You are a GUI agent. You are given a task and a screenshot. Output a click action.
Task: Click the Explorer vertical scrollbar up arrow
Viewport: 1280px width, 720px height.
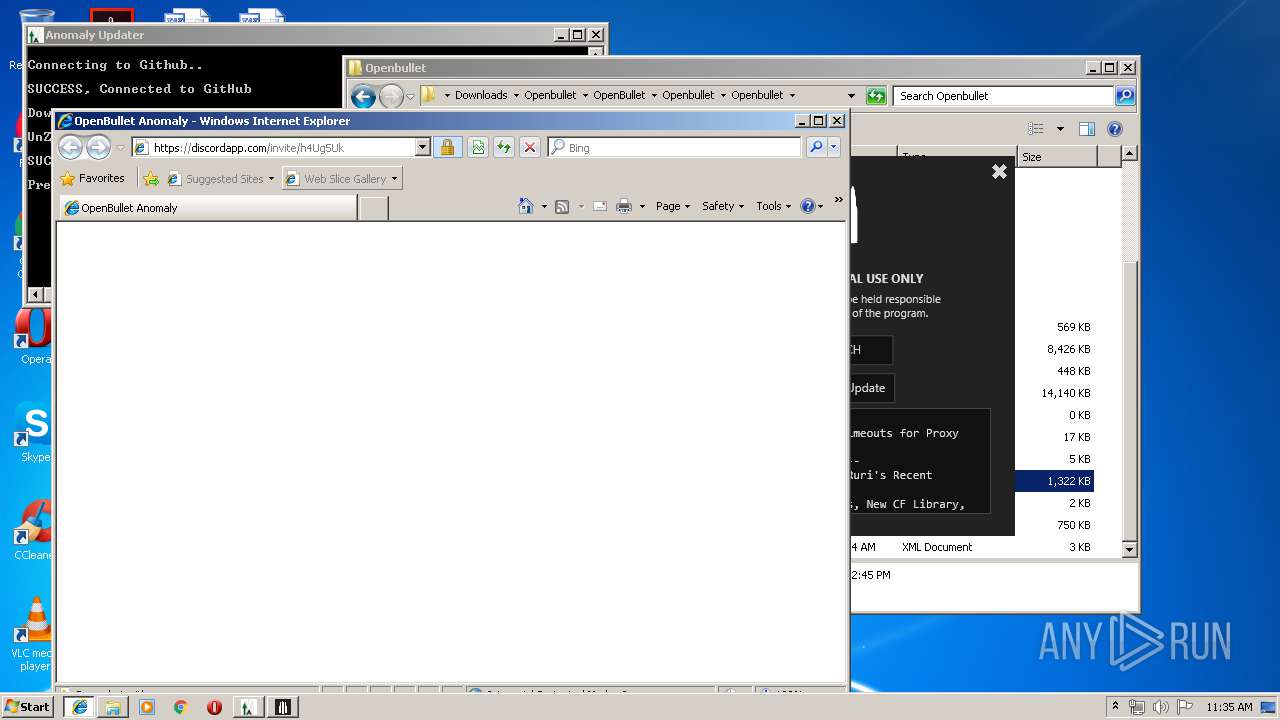pos(1129,153)
